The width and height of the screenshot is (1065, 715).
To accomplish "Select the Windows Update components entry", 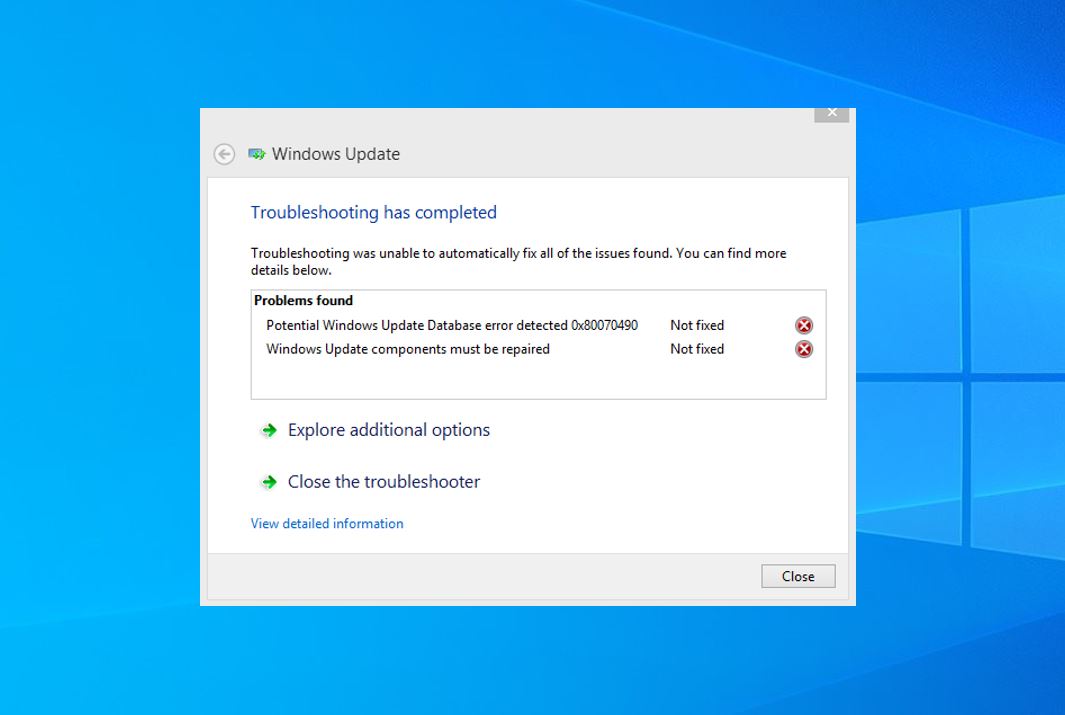I will point(409,349).
